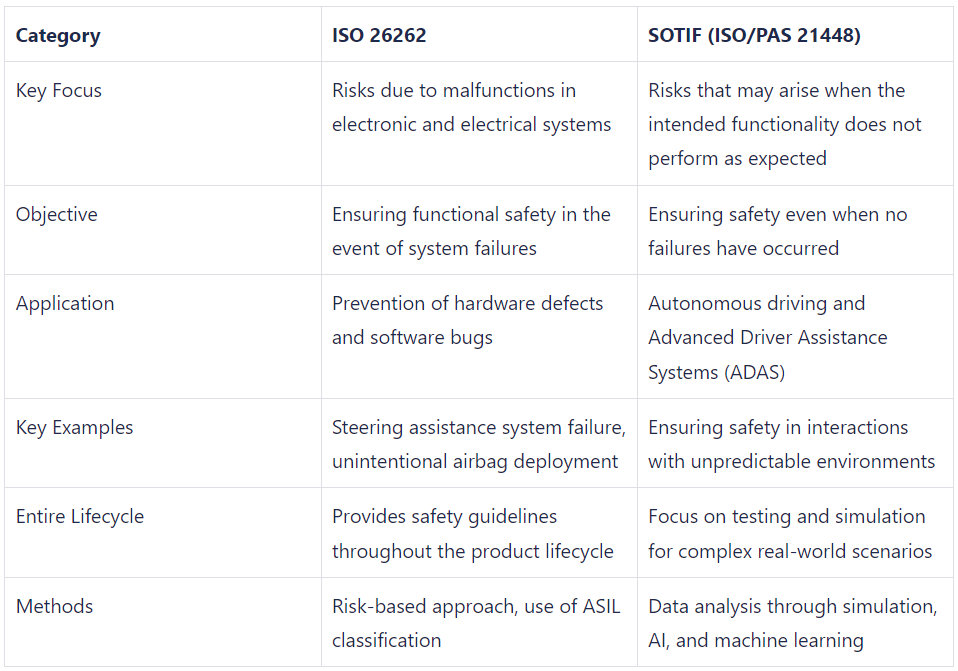The image size is (958, 671).
Task: Click the 'Provides safety guidelines' cell
Action: coord(472,533)
